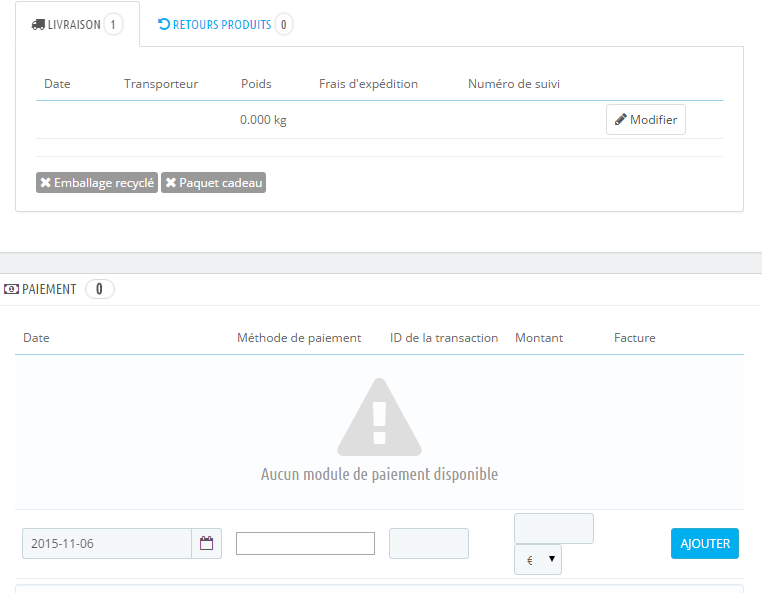This screenshot has height=593, width=762.
Task: Click the Date header in the payment table
Action: (x=36, y=338)
